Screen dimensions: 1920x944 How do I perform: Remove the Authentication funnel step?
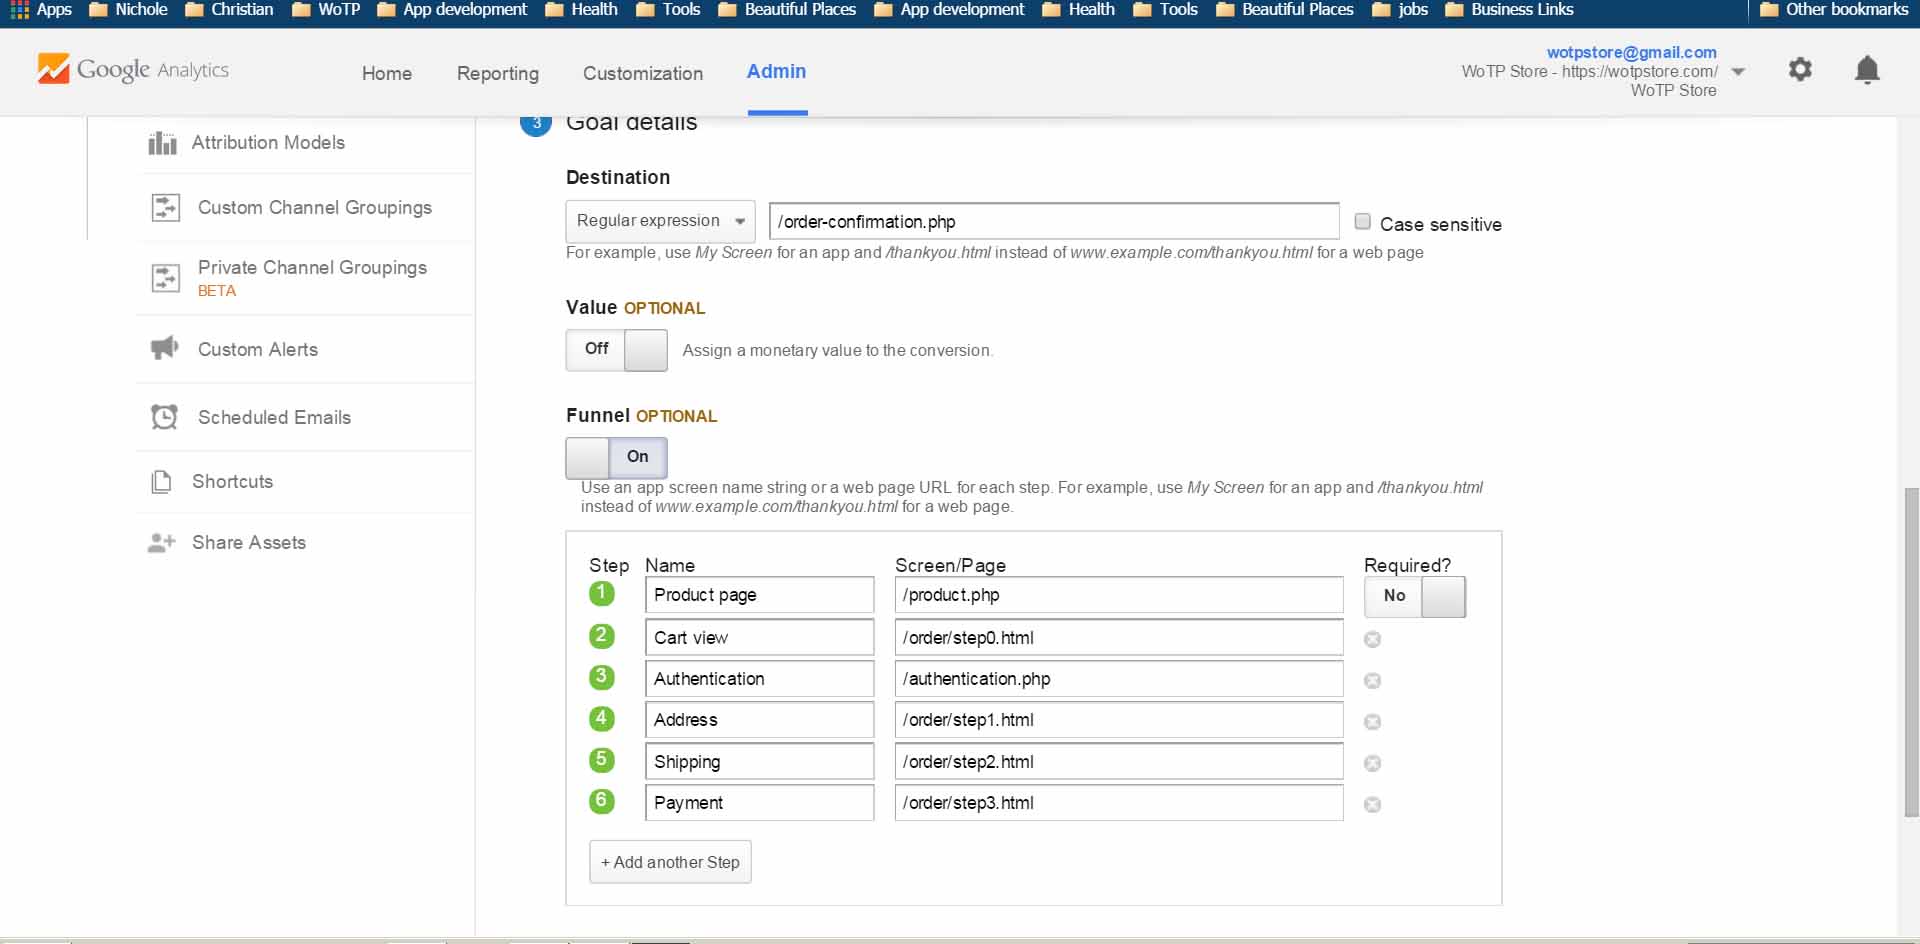click(1373, 680)
